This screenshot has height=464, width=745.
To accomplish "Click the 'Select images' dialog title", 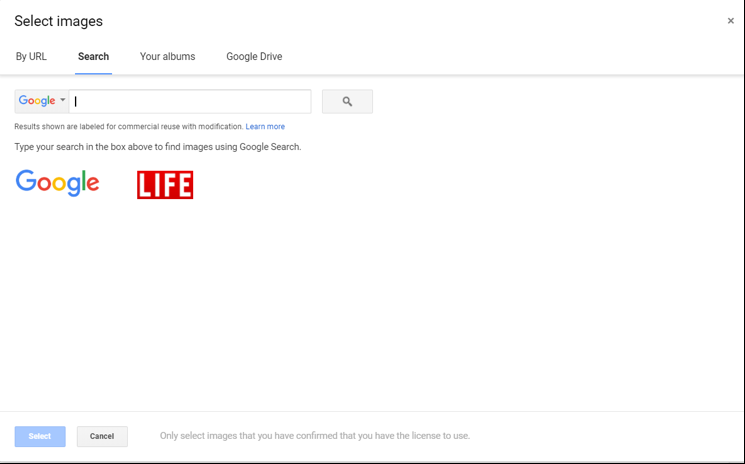I will [x=58, y=21].
